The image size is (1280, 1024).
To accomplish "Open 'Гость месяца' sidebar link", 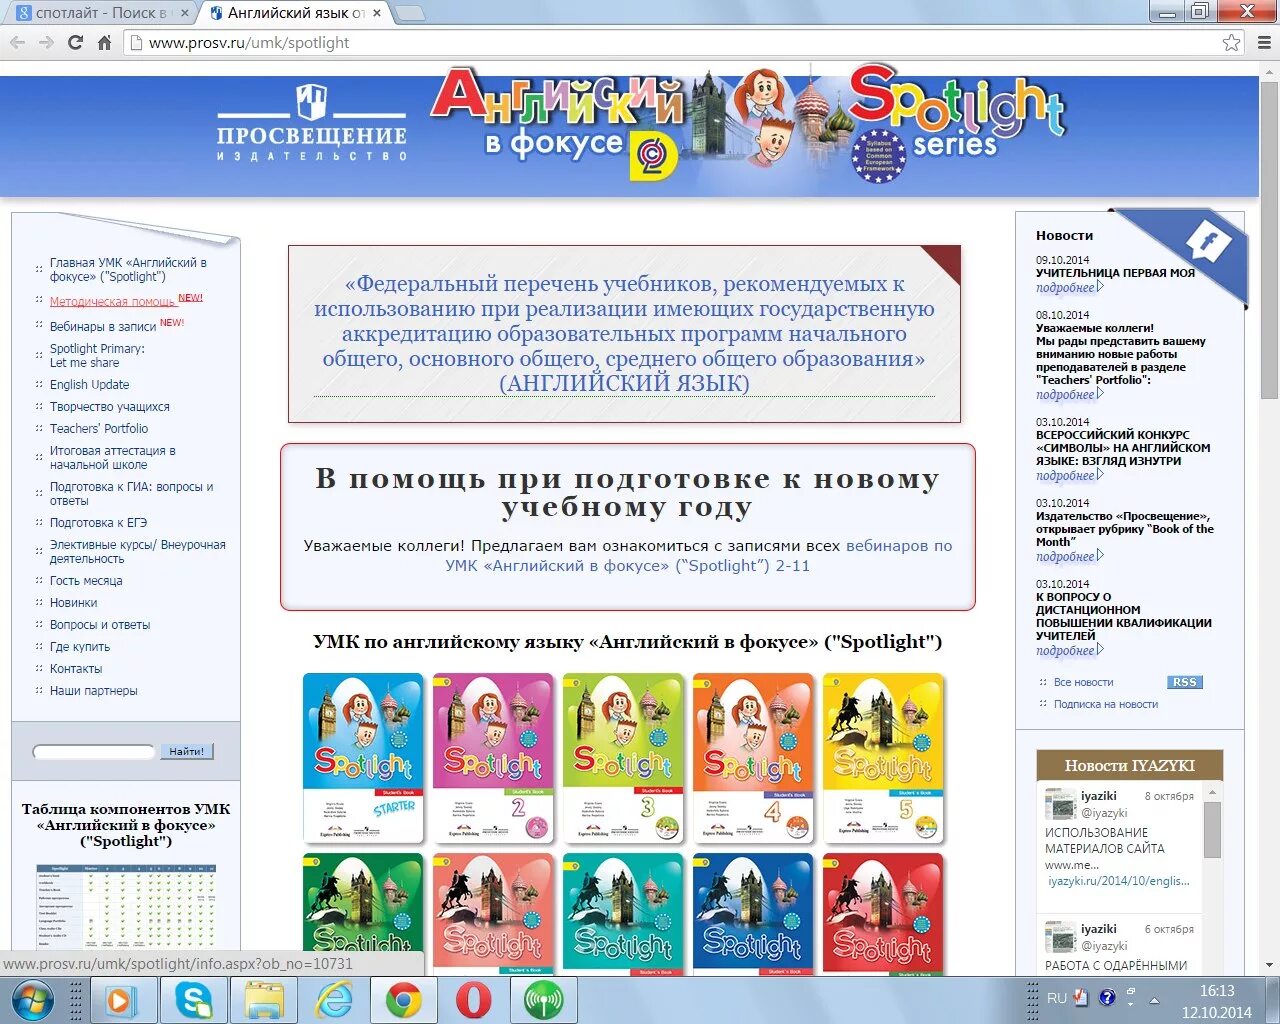I will [x=86, y=581].
